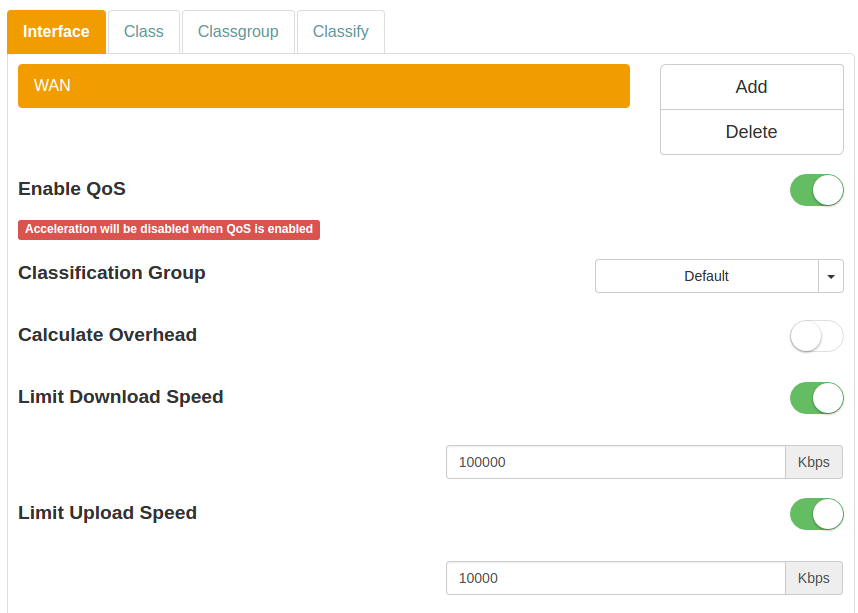
Task: Switch to the Class tab
Action: (x=143, y=32)
